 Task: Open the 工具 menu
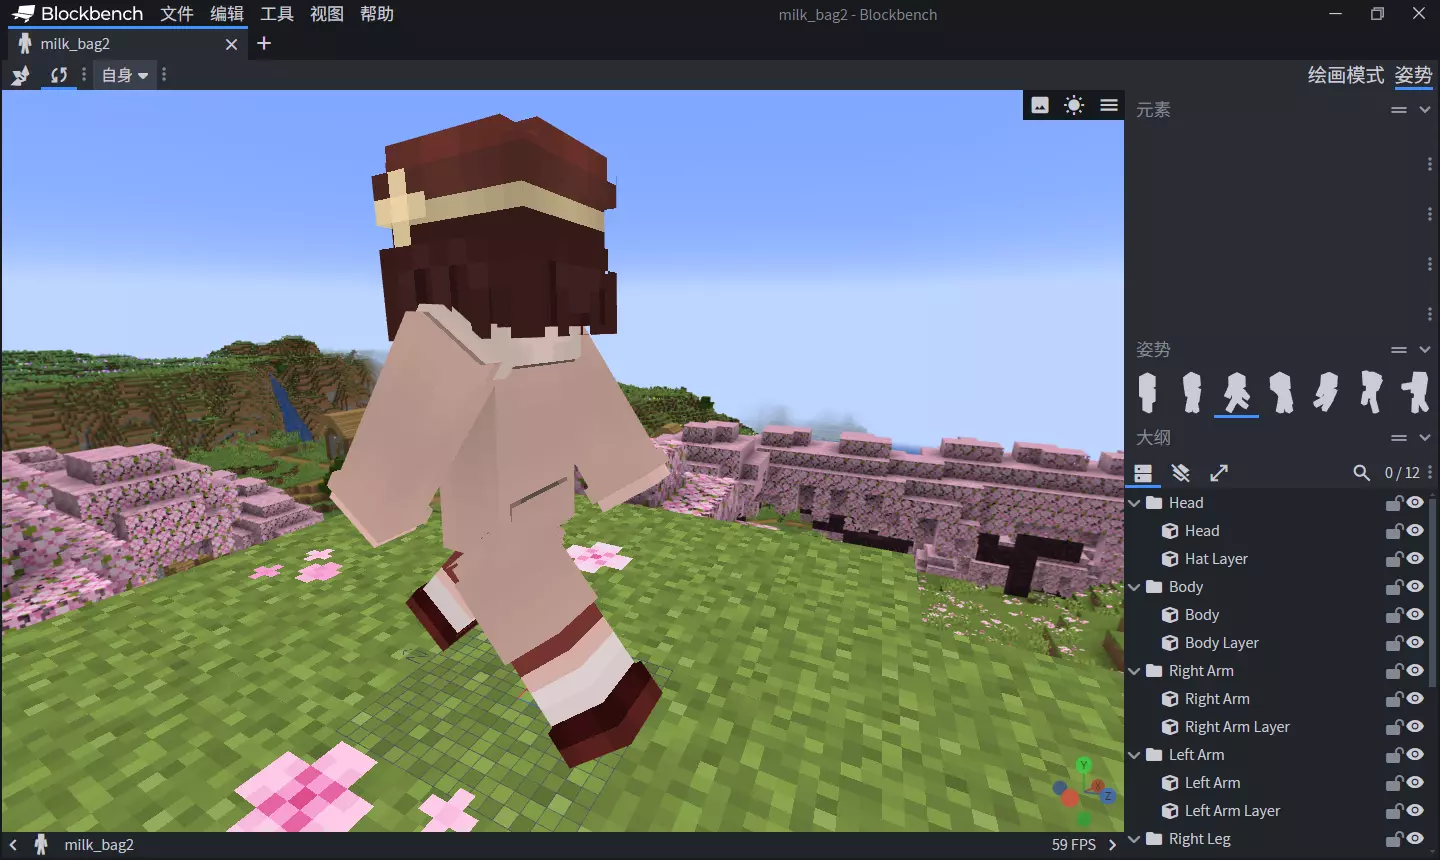(x=277, y=14)
